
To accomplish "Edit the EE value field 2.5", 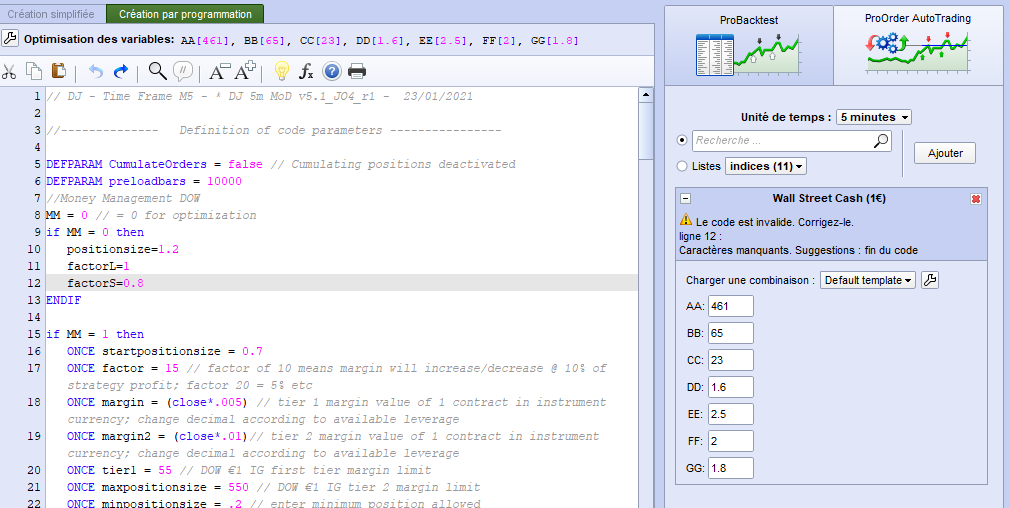I will [730, 415].
